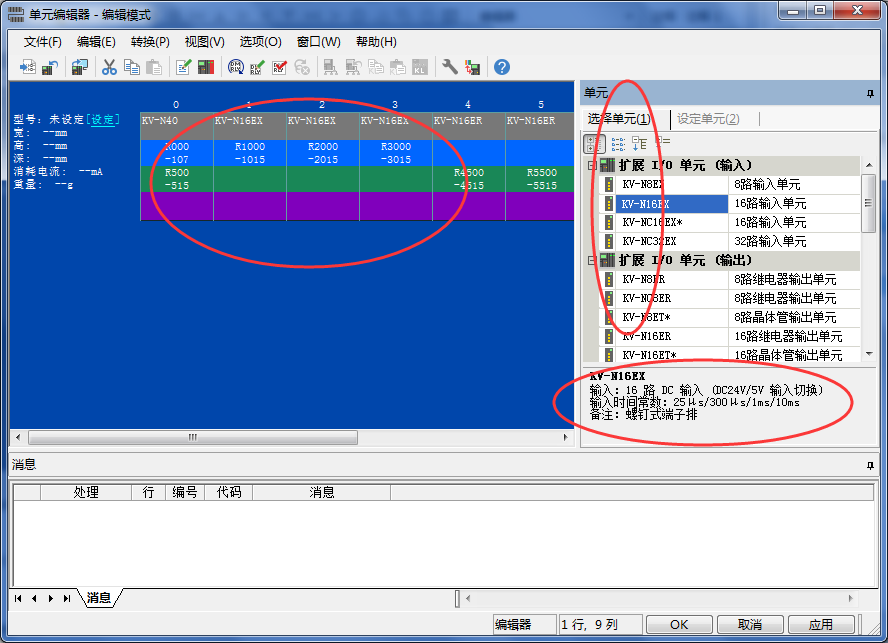This screenshot has height=643, width=888.
Task: Click the unit layout right scroll arrow
Action: point(565,437)
